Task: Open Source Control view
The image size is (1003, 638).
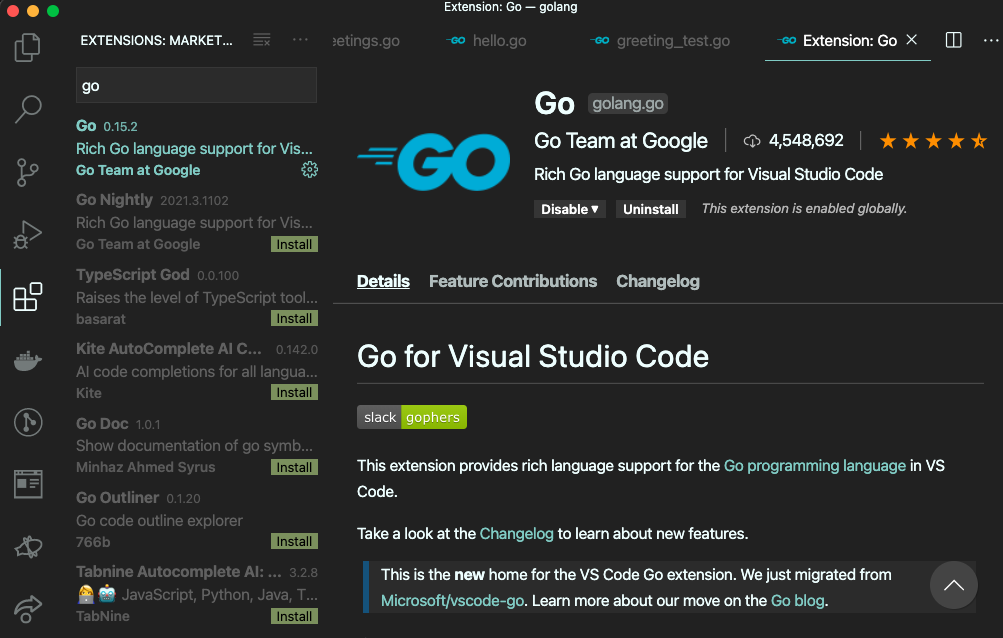Action: [x=28, y=172]
